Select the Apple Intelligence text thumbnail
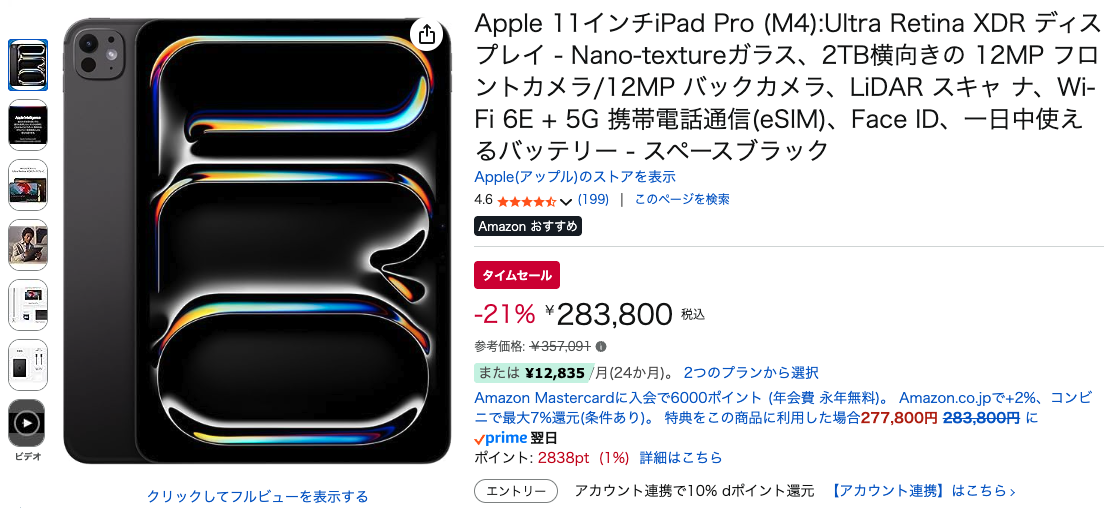Image resolution: width=1120 pixels, height=508 pixels. pos(27,125)
